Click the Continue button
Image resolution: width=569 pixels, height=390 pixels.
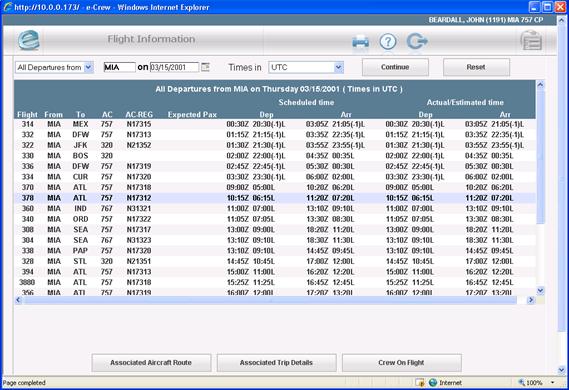coord(395,67)
